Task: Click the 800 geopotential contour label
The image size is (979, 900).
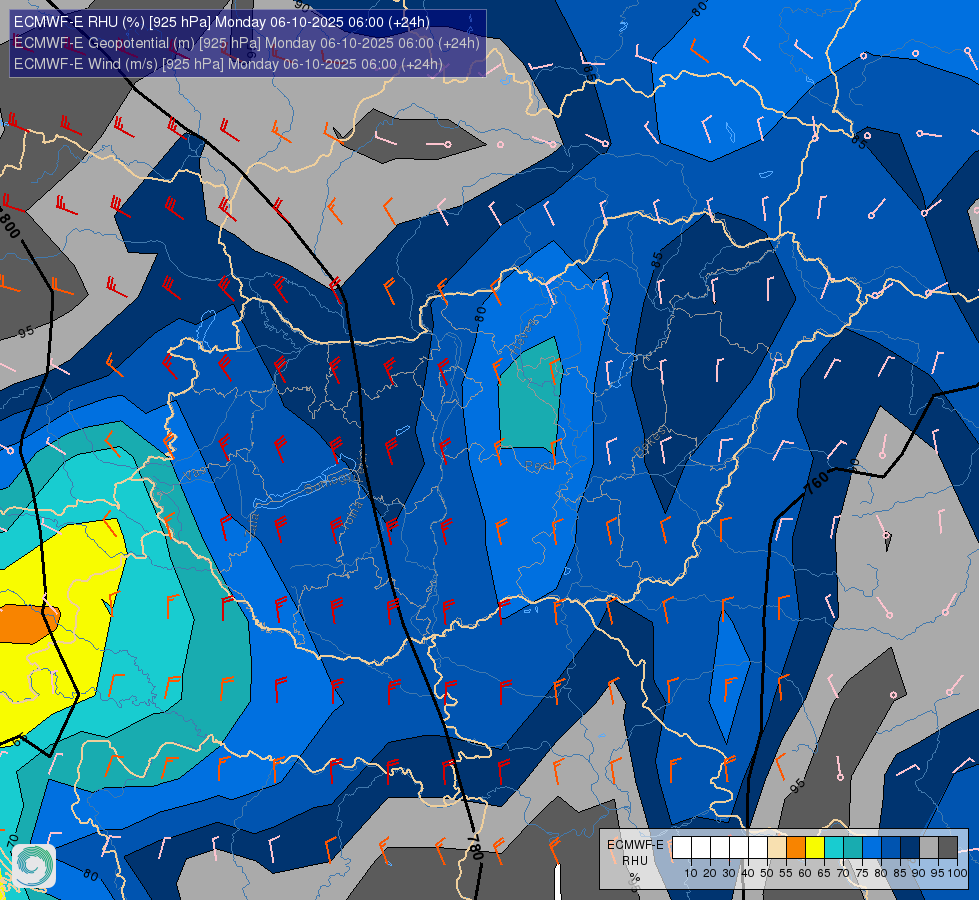Action: point(11,226)
